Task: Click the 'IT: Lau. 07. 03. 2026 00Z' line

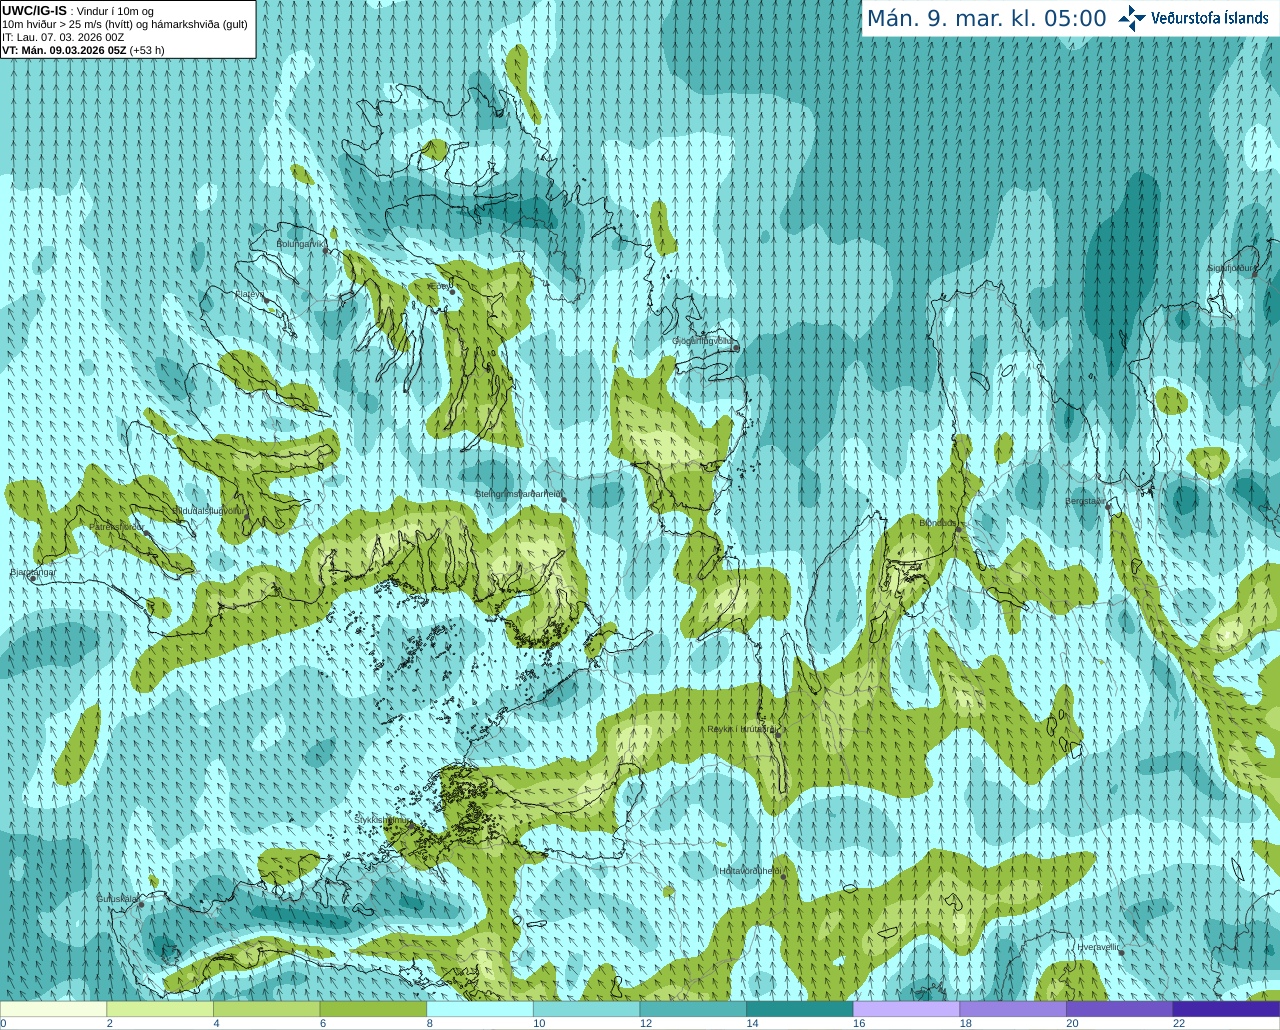Action: [x=64, y=37]
